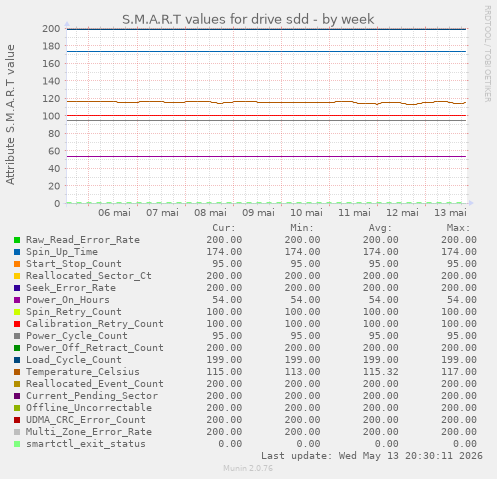Click the Seek_Error_Rate dark blue swatch
Screen dimensions: 497x479
tap(17, 288)
